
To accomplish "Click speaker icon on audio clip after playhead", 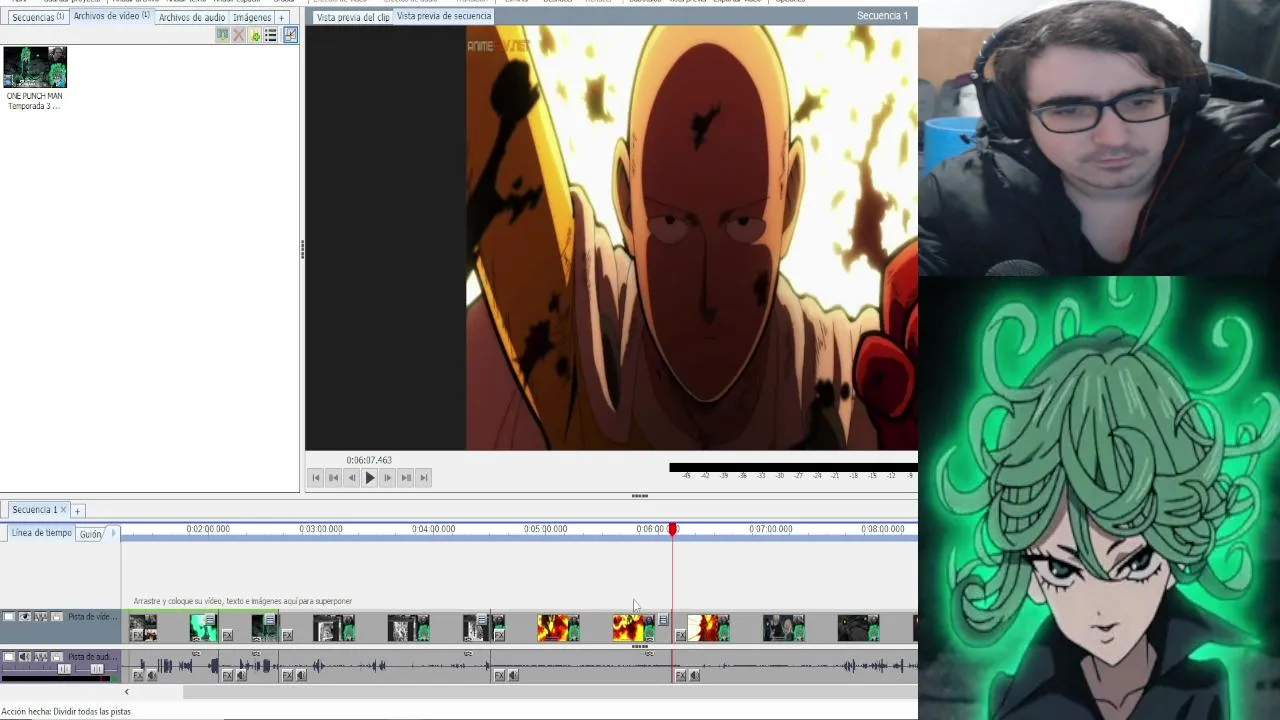I will (694, 675).
